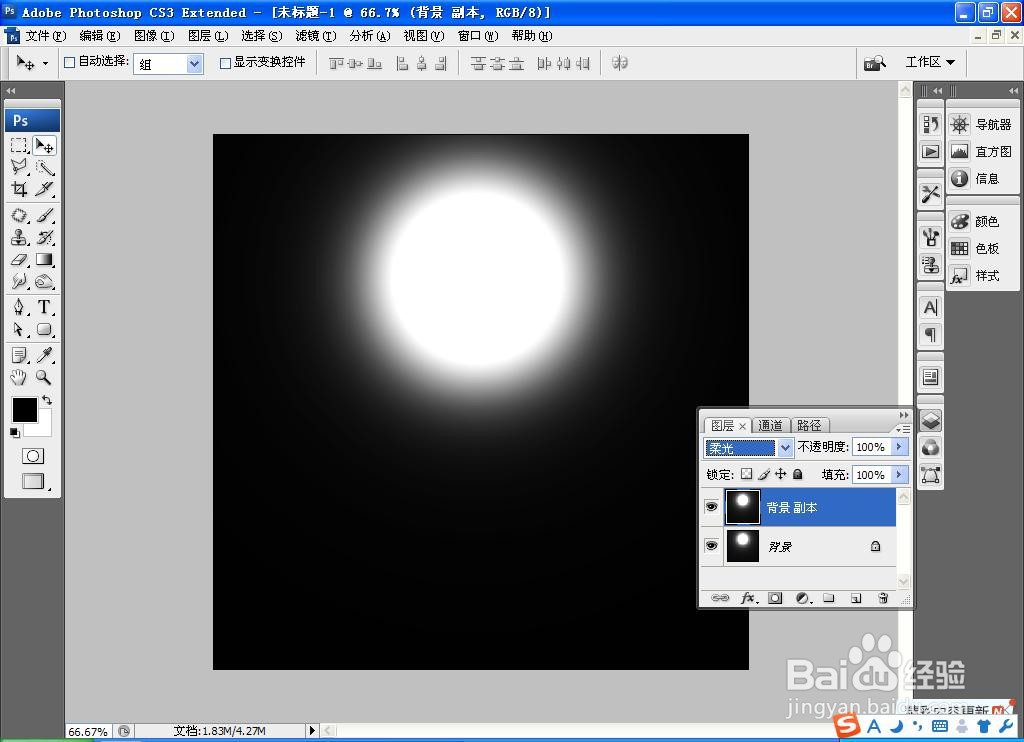Screen dimensions: 1024x742
Task: Open the 图像 menu
Action: 154,36
